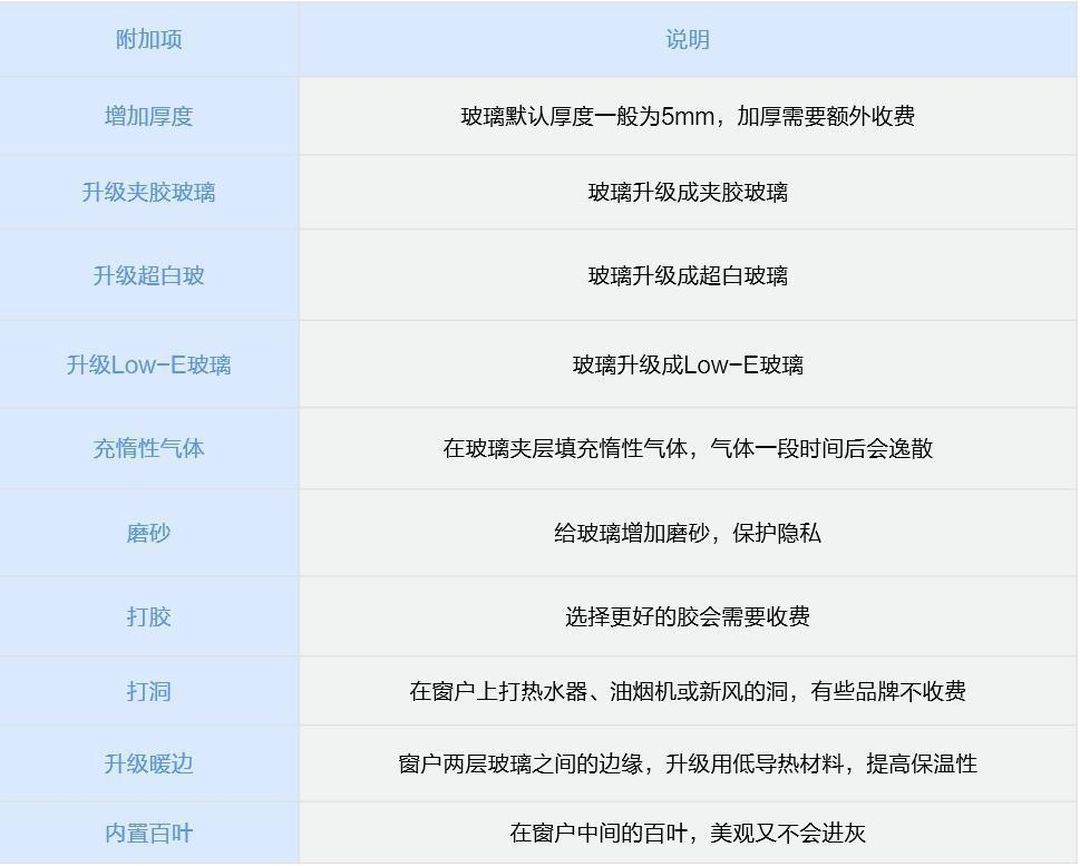Image resolution: width=1080 pixels, height=866 pixels.
Task: Click the 选择更好的胶会需要收费 description
Action: [x=687, y=616]
